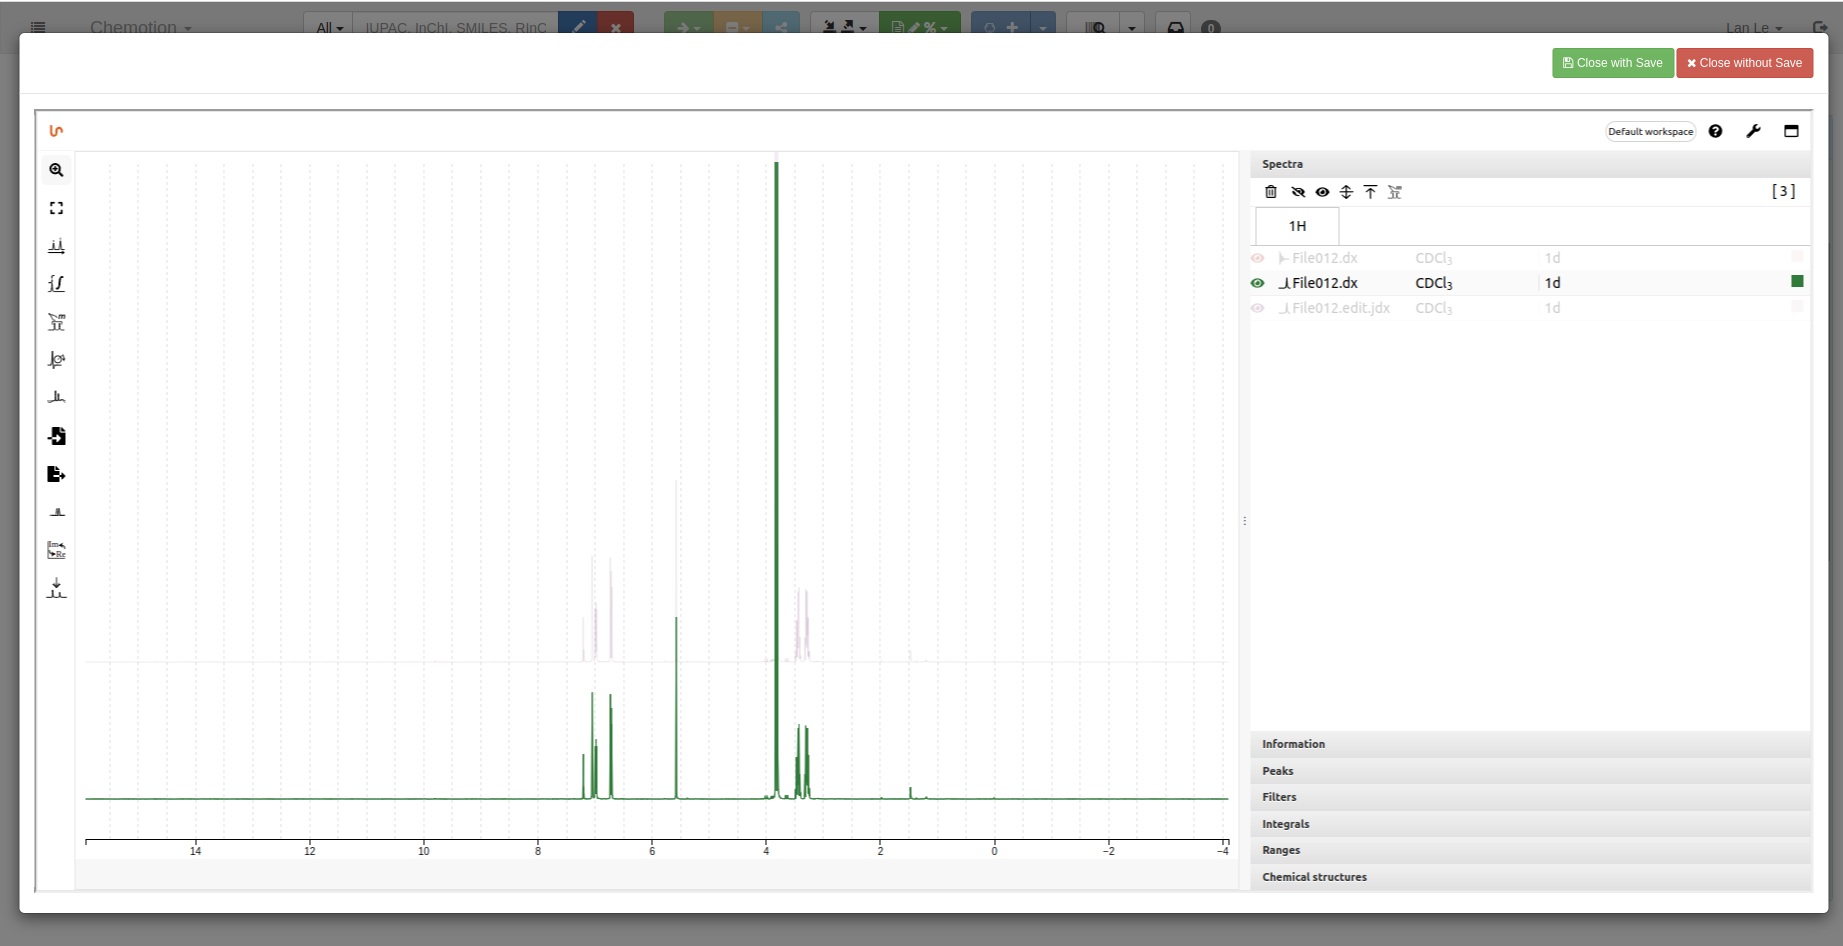Select the Zoom tool in the toolbar

click(56, 169)
